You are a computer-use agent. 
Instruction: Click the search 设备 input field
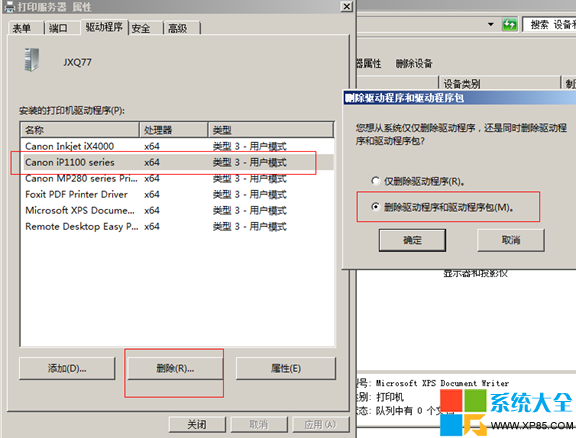pos(550,25)
